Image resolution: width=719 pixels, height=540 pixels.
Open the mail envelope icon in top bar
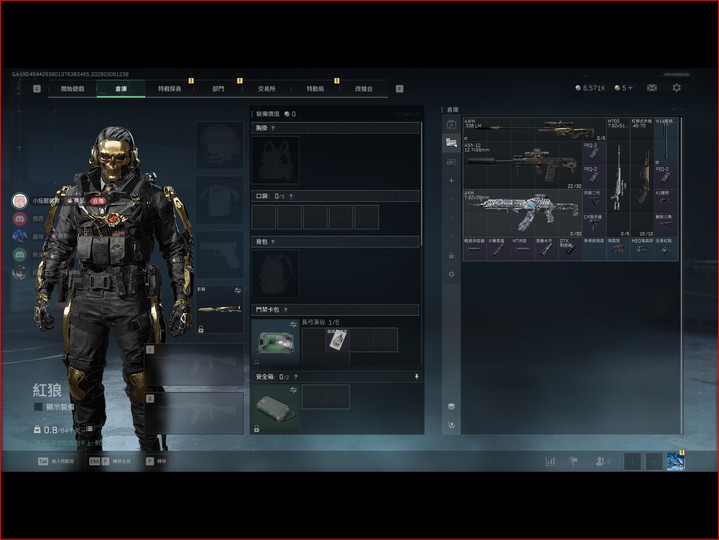(652, 88)
